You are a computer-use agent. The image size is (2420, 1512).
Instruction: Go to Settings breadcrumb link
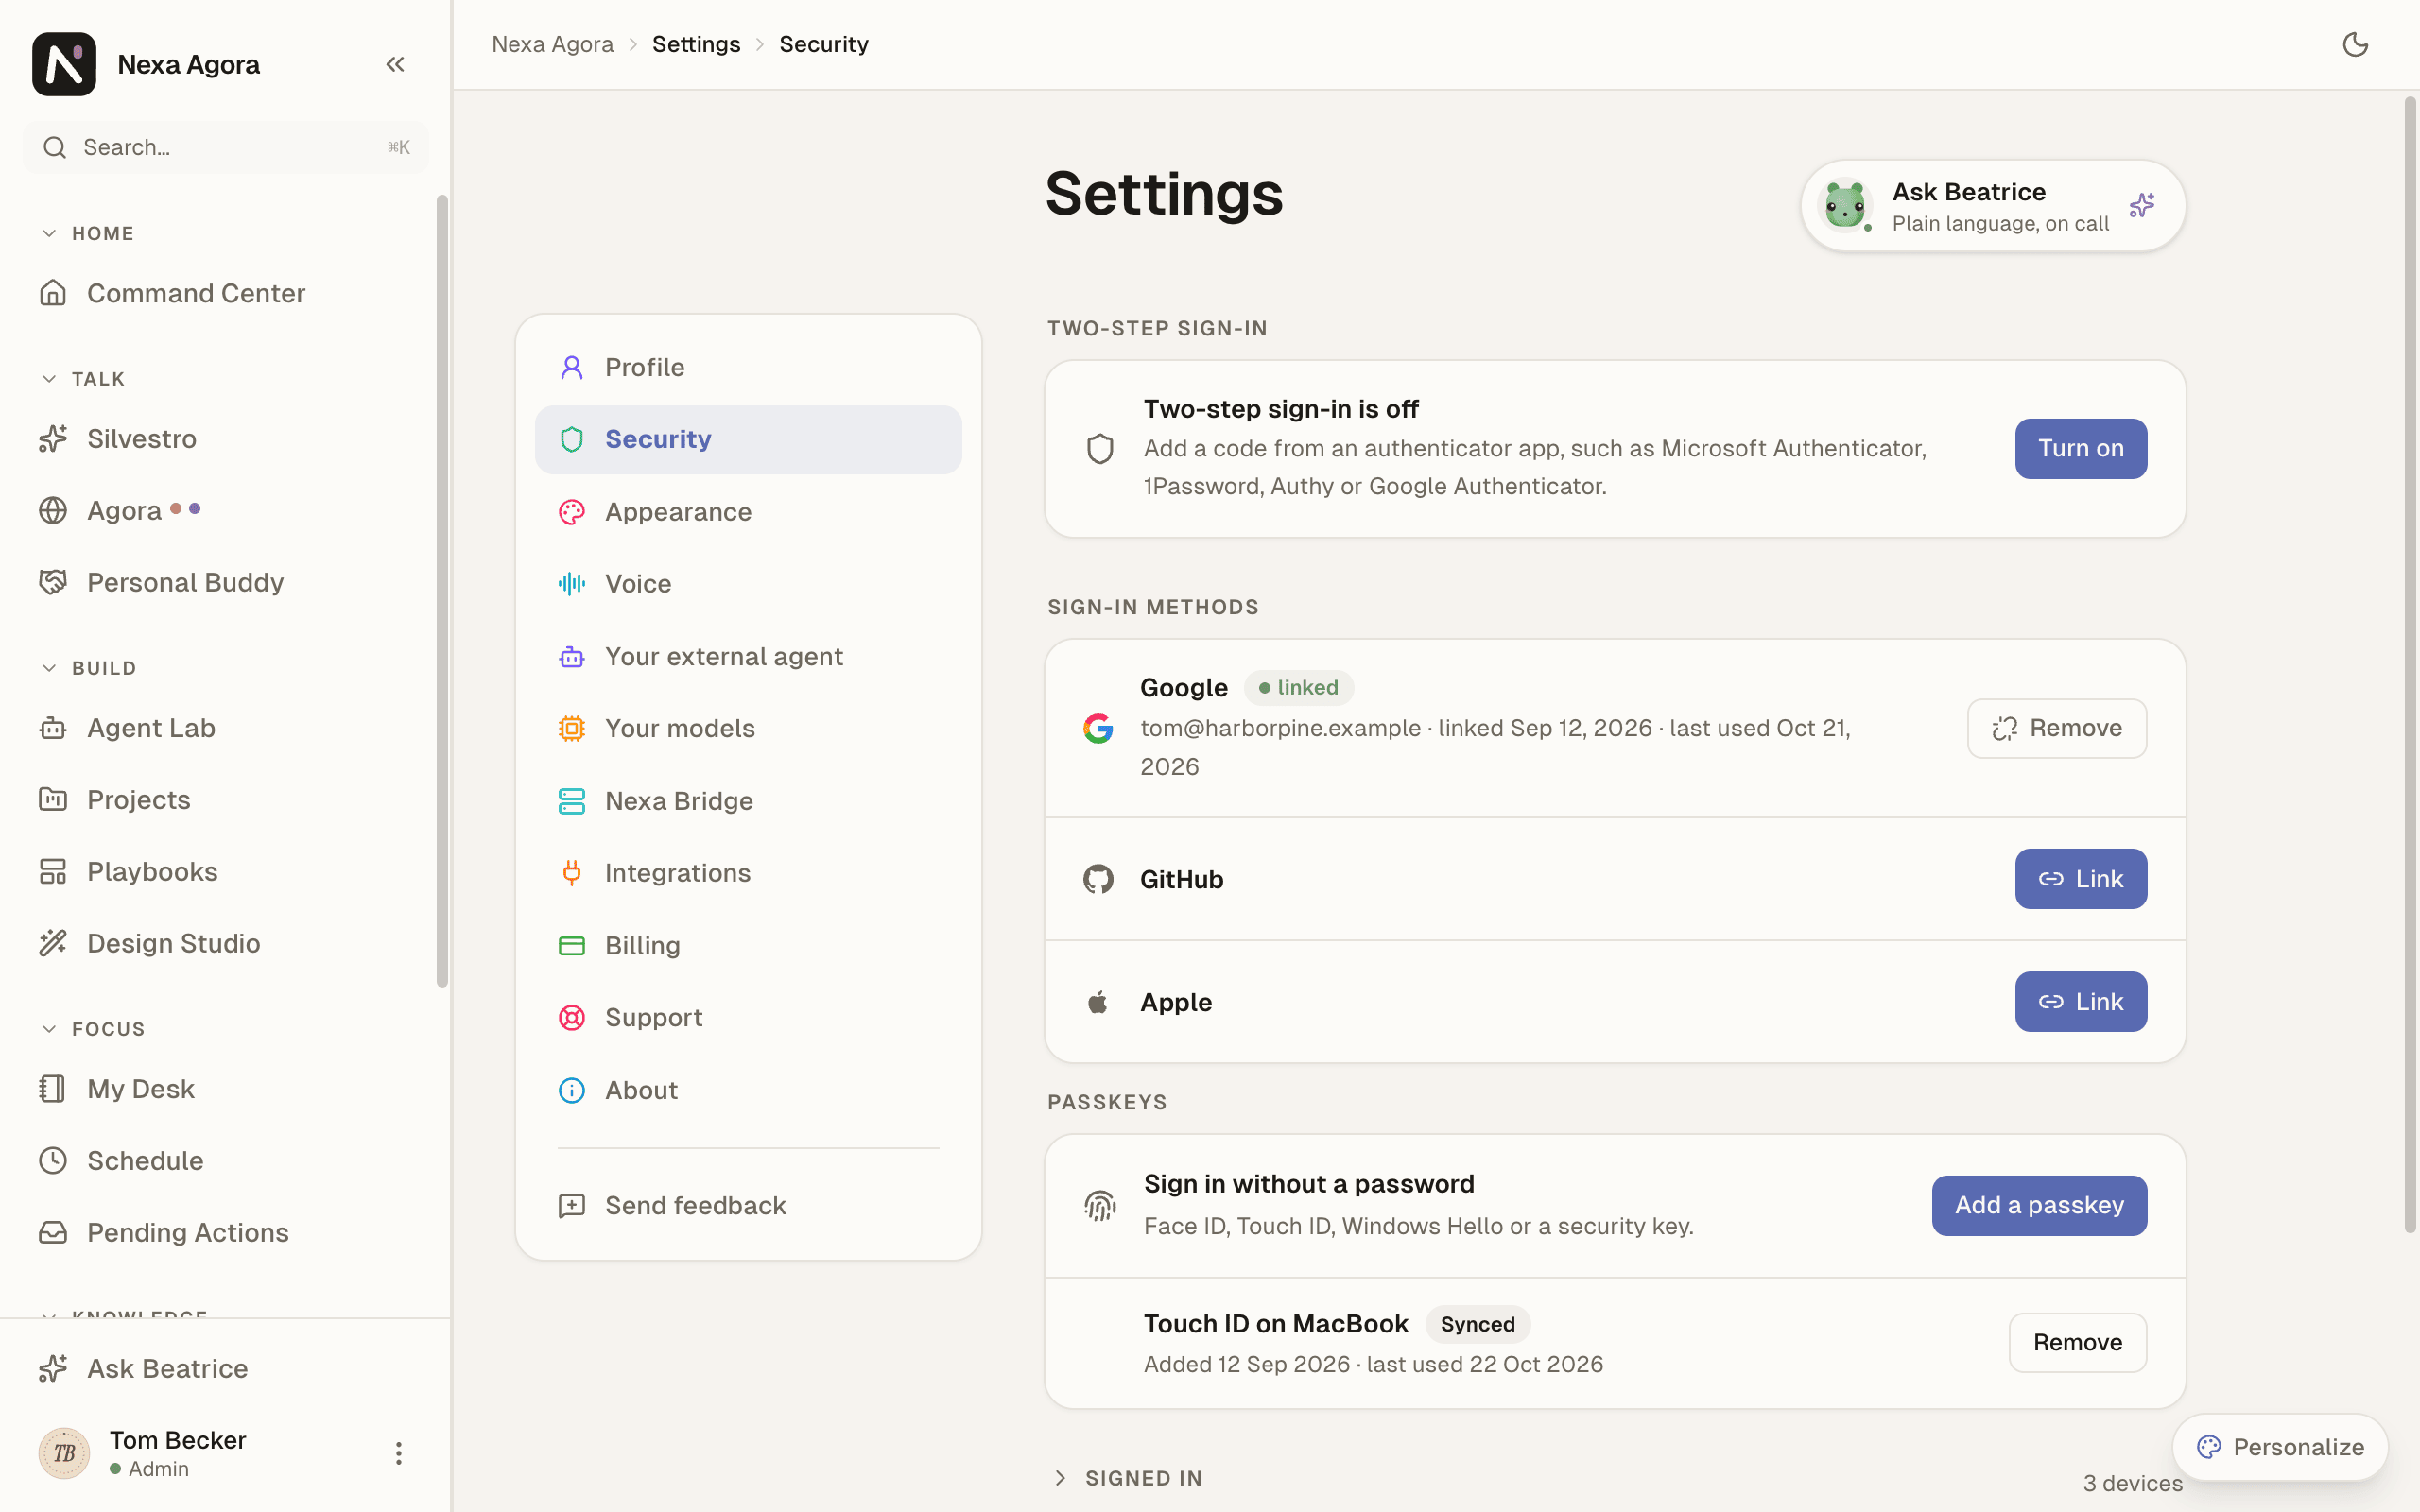pyautogui.click(x=696, y=44)
